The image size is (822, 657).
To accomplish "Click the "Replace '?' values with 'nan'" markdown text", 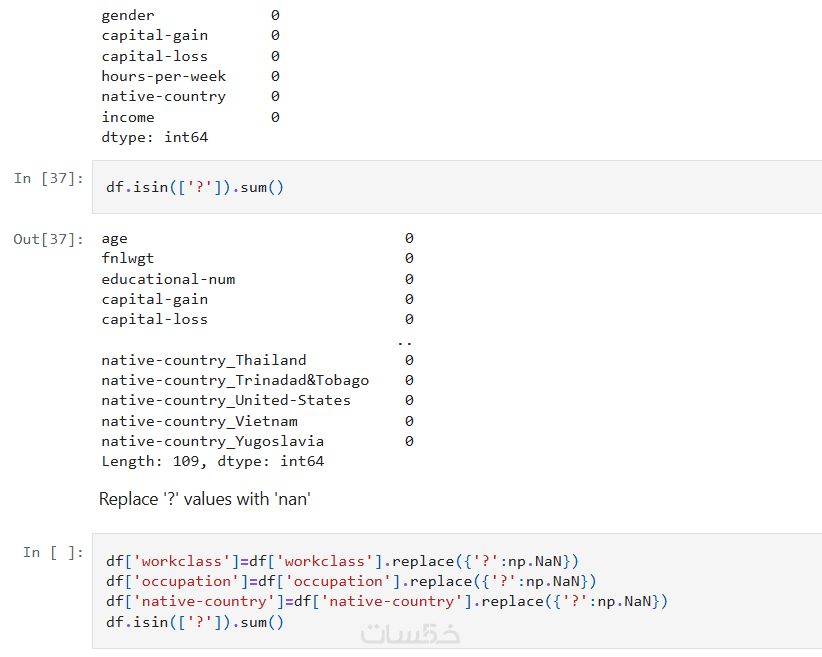I will 204,498.
